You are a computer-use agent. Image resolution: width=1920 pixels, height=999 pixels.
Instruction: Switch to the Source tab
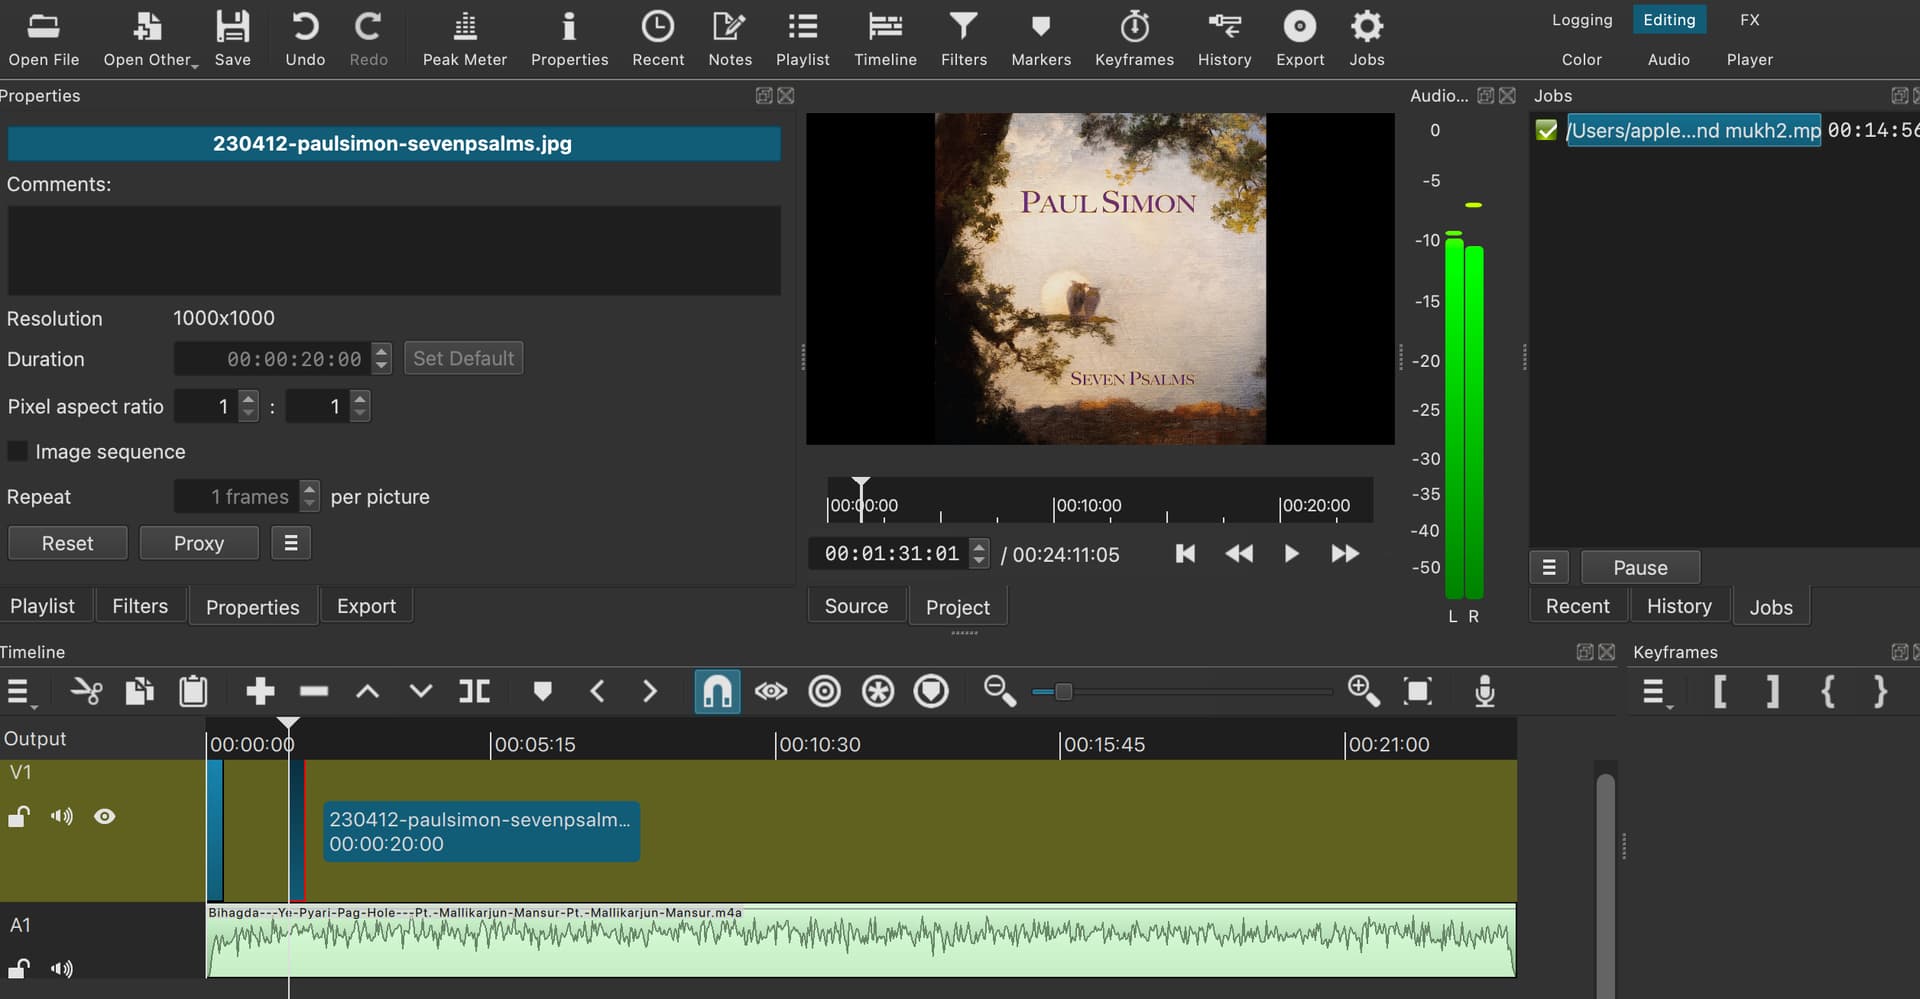(856, 605)
